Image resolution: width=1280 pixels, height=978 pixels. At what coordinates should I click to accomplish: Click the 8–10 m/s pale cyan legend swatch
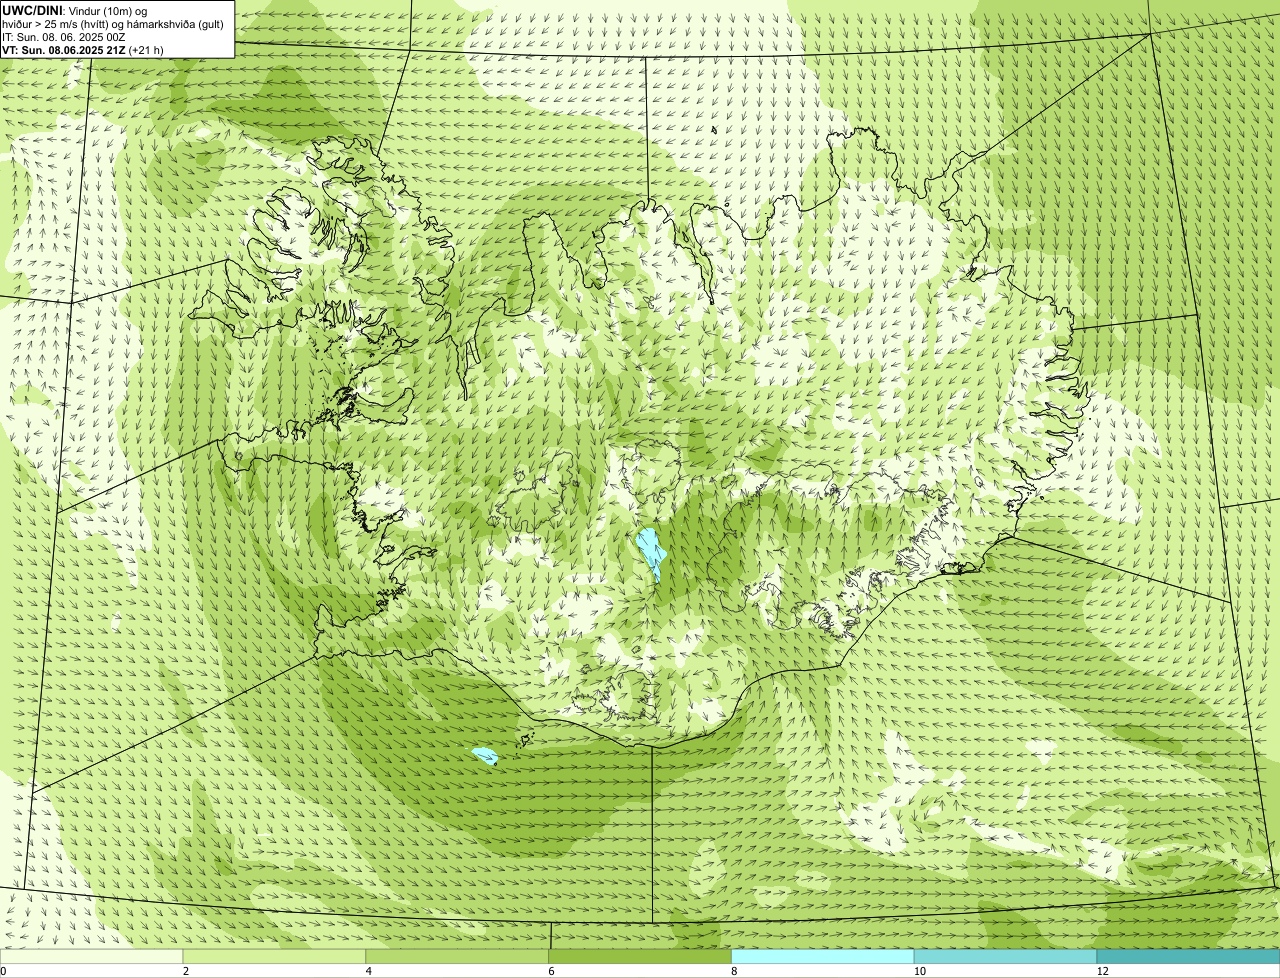point(823,956)
